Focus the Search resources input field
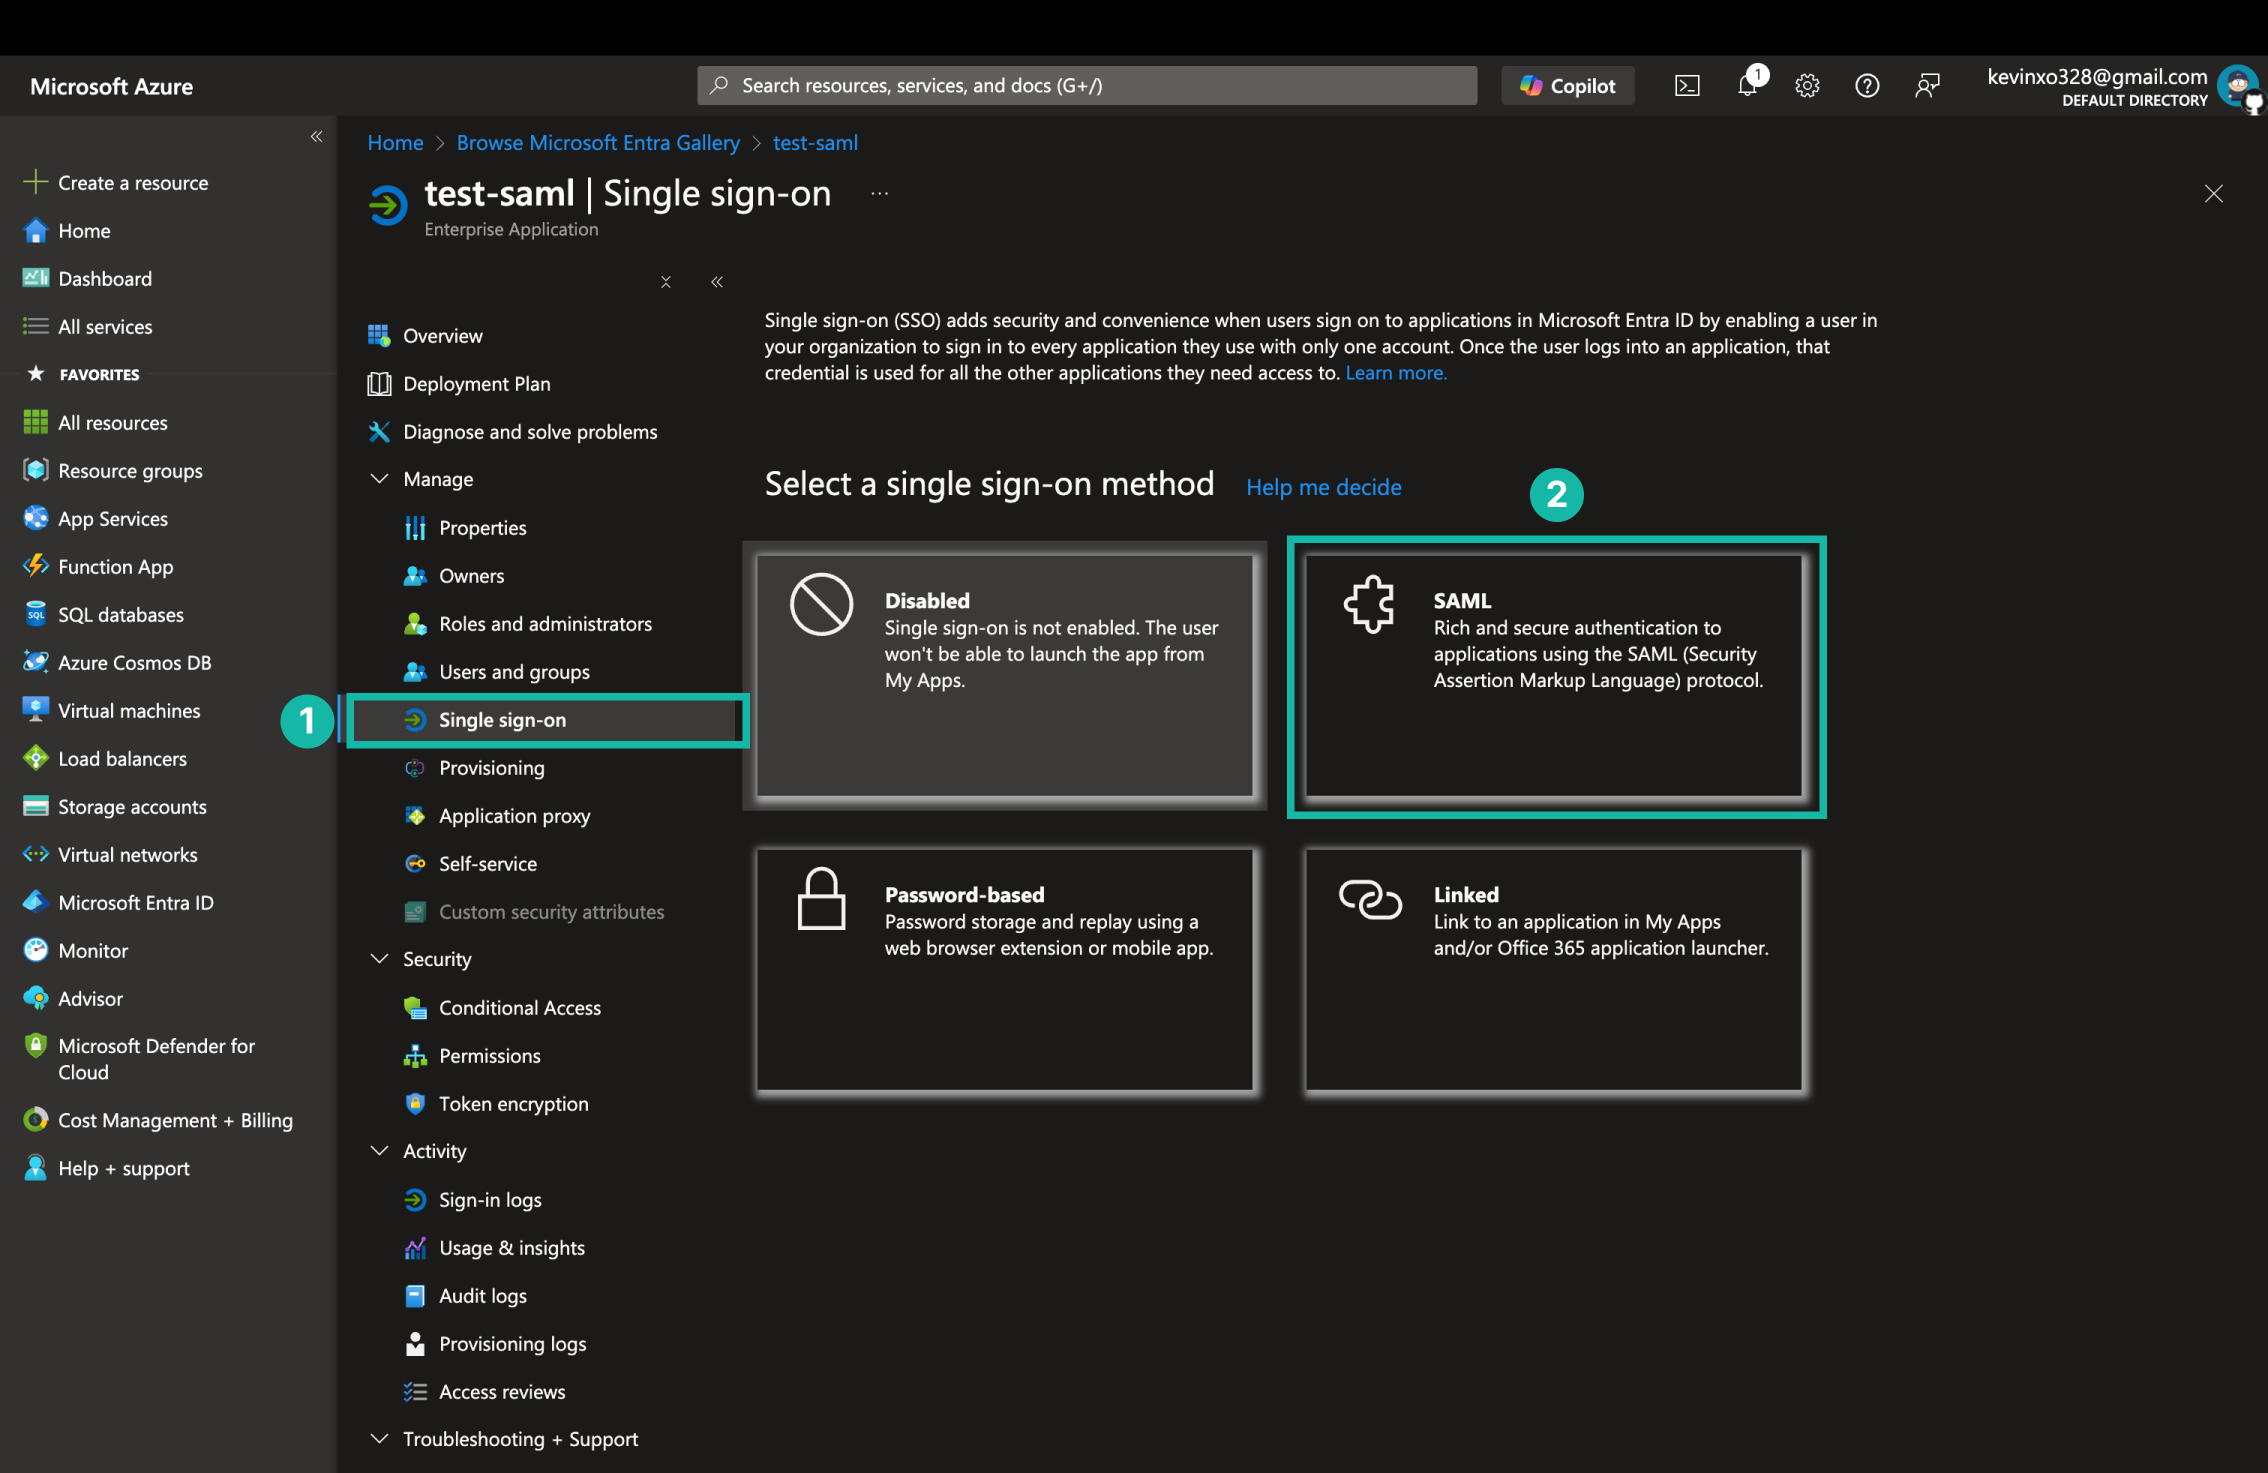 coord(1087,86)
